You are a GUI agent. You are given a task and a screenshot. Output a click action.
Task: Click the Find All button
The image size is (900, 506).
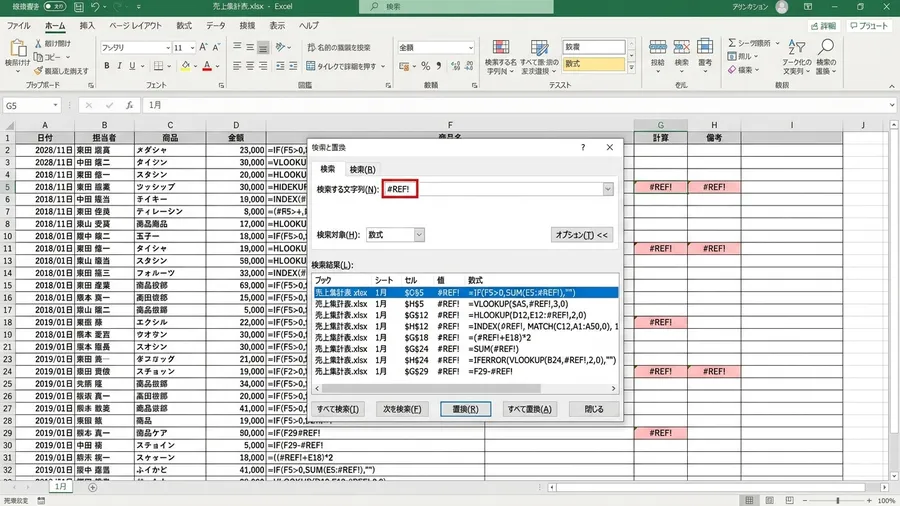338,409
